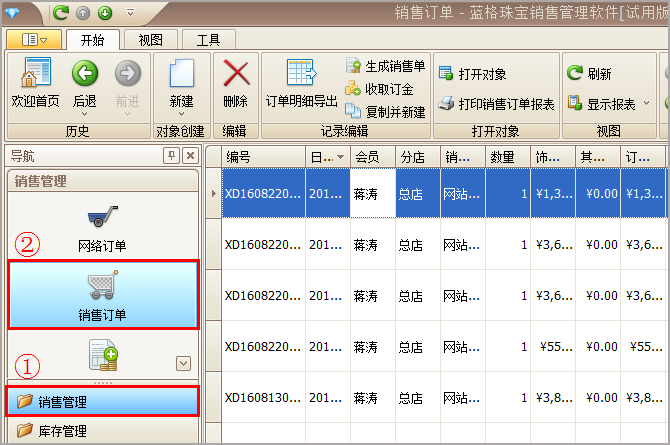
Task: Switch to the 工具 ribbon tab
Action: (x=209, y=40)
